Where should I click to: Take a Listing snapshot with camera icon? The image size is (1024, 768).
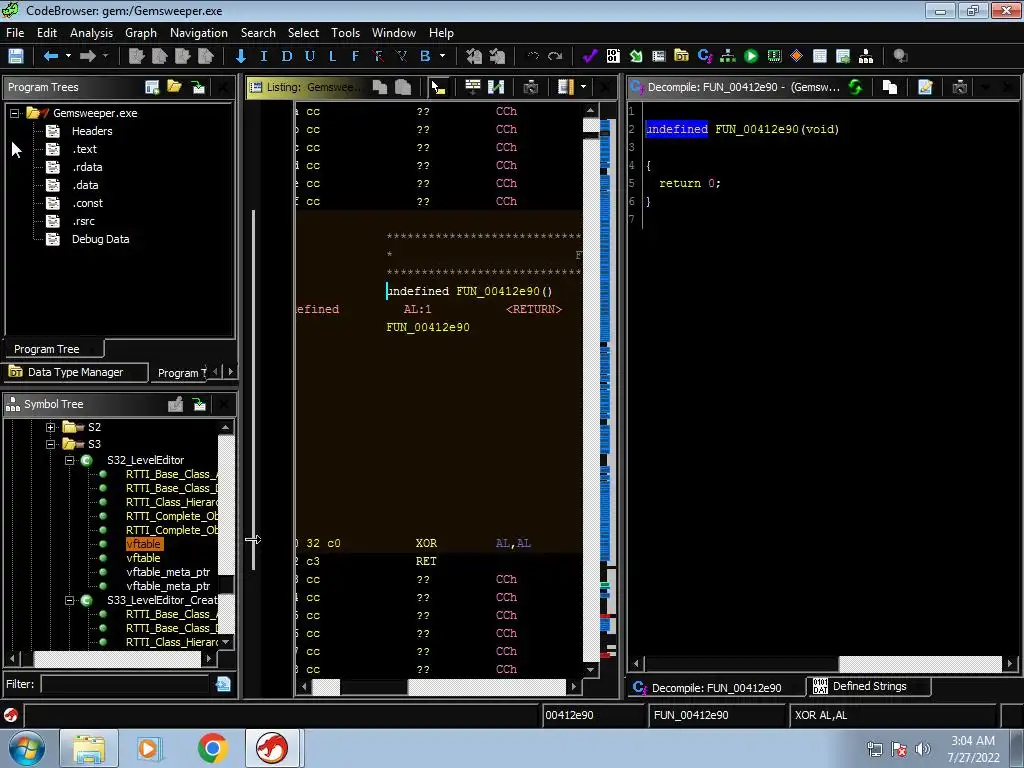tap(531, 87)
